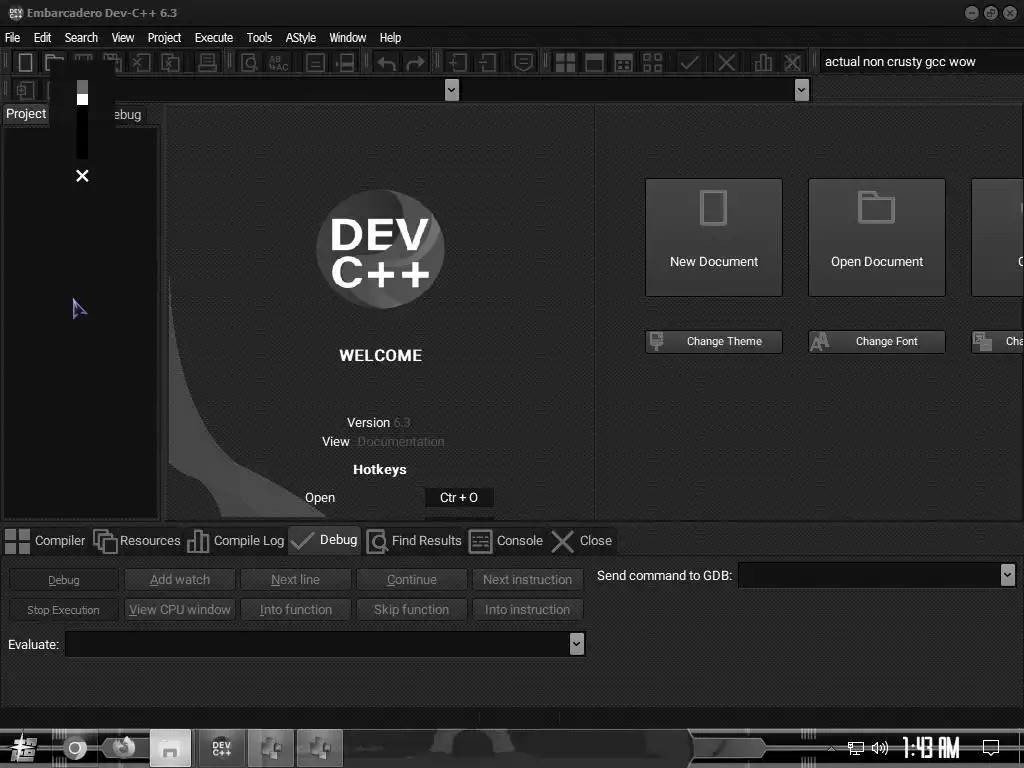Click the Change Theme button
This screenshot has width=1024, height=768.
(x=714, y=342)
